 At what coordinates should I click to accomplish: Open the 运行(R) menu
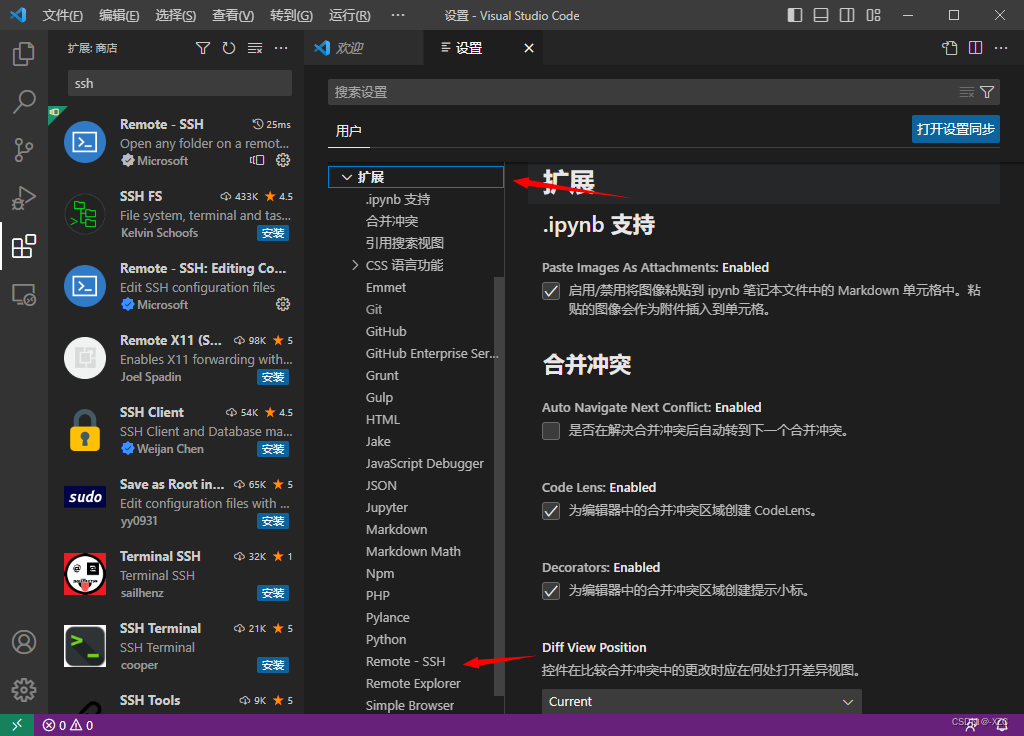pos(349,15)
